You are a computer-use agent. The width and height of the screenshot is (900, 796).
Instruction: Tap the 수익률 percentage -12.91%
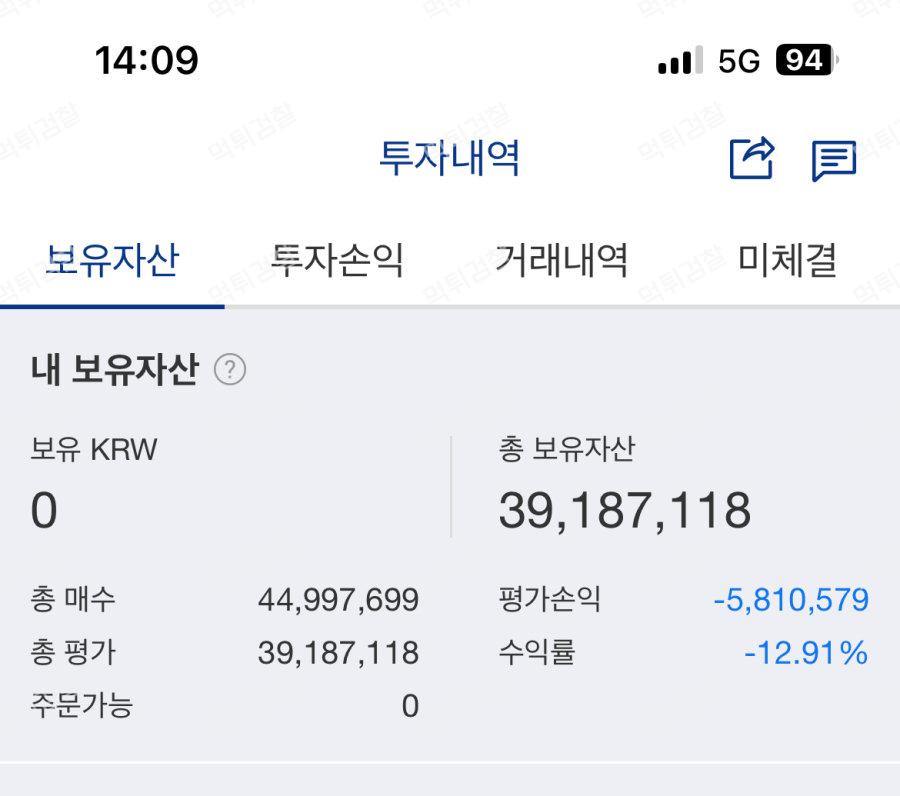[x=806, y=653]
